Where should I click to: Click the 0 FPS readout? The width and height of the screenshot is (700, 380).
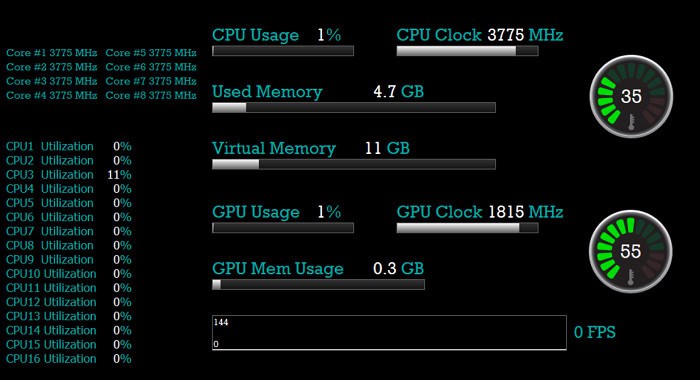click(x=595, y=332)
